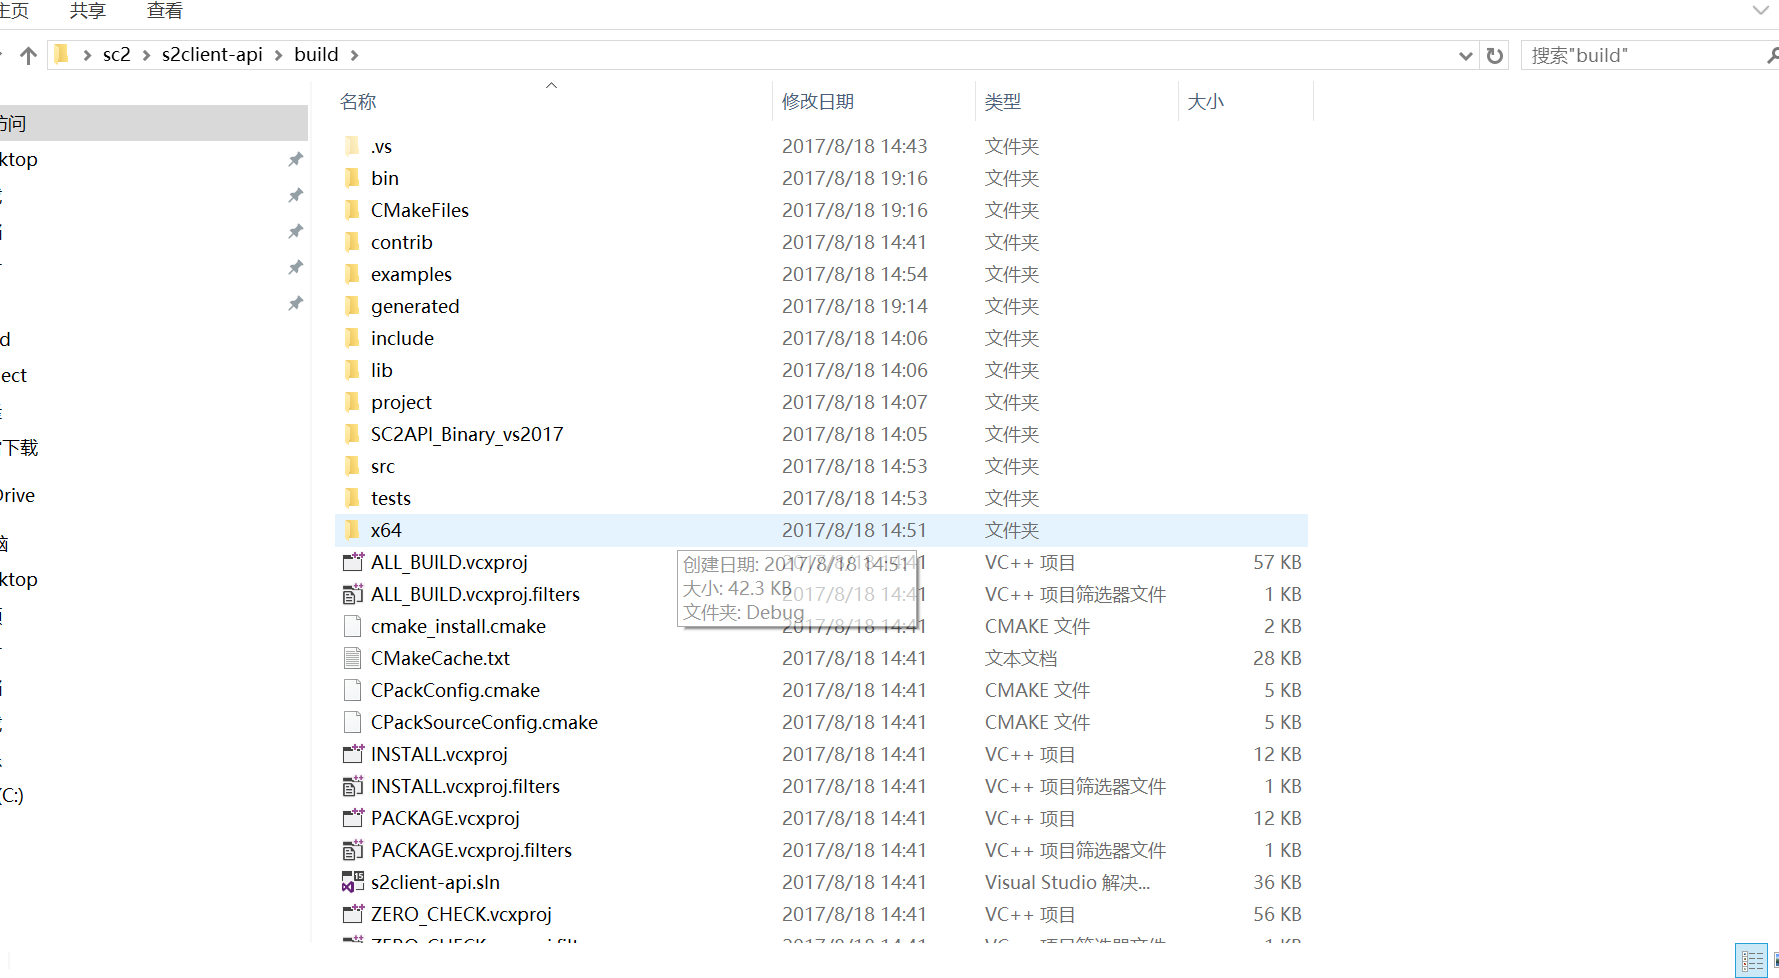Open the x64 folder icon

(352, 530)
